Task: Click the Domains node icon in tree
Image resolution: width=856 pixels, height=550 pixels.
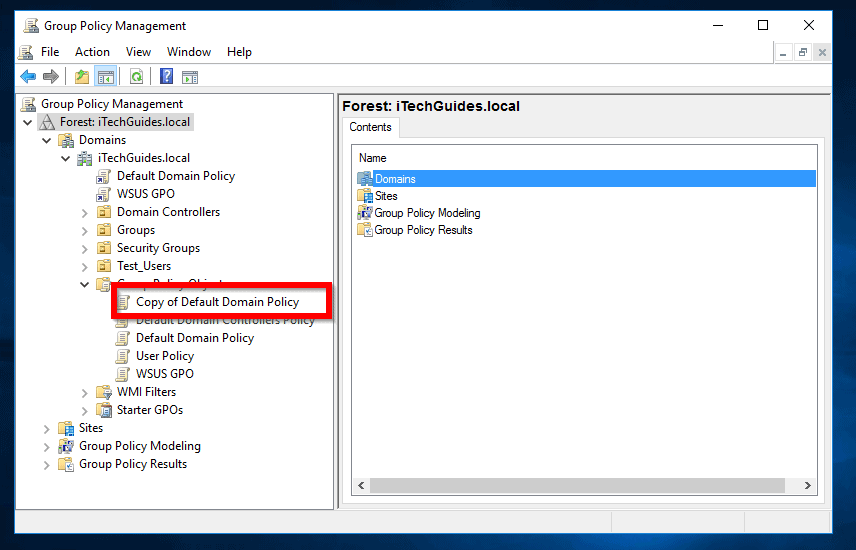Action: [x=67, y=140]
